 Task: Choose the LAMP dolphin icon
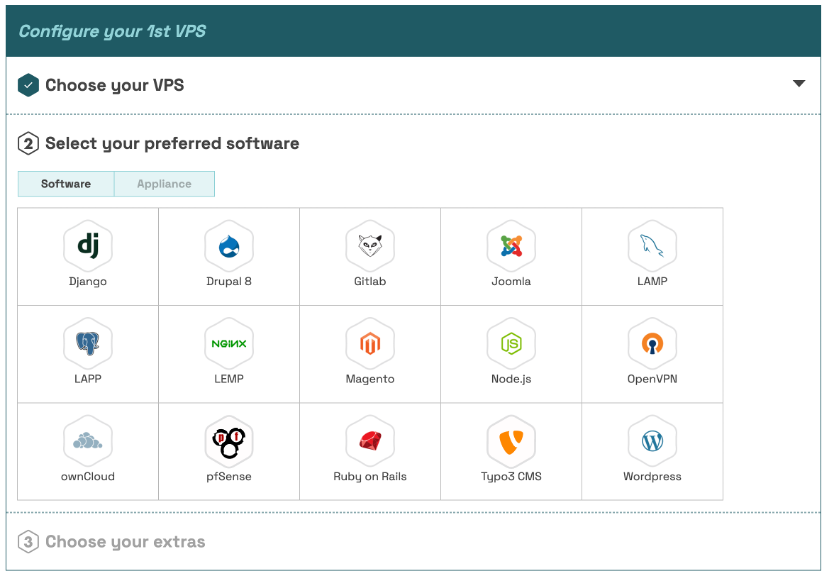pos(652,246)
